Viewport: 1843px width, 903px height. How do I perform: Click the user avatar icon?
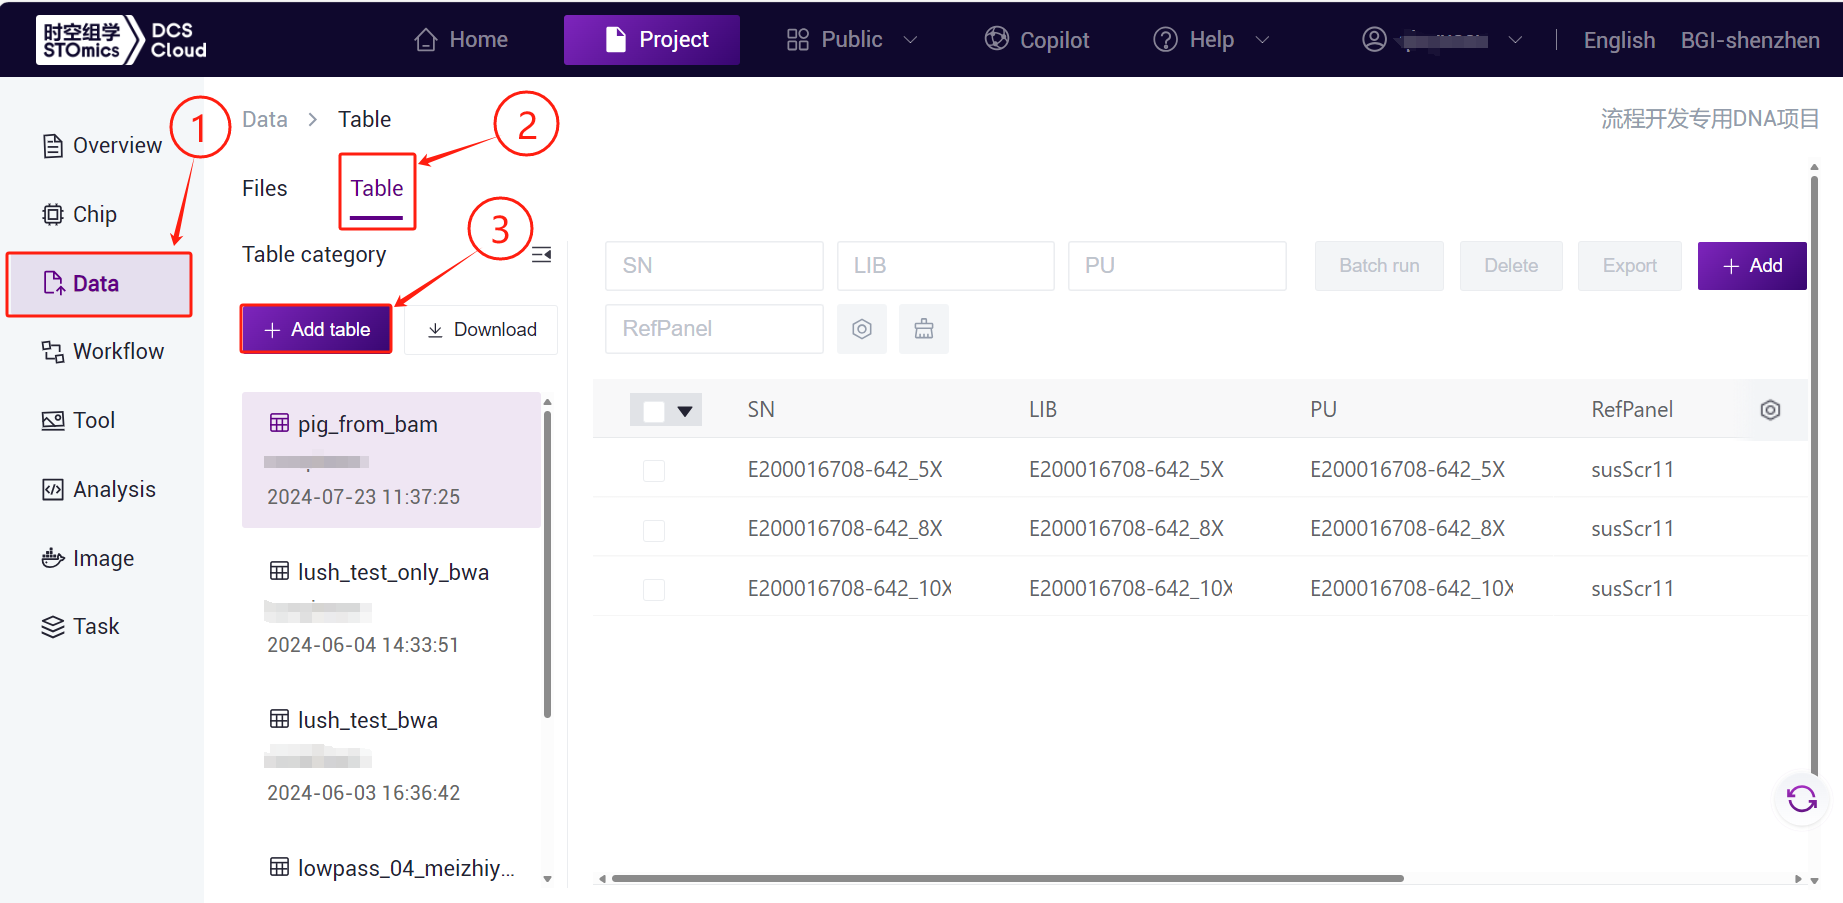(x=1375, y=39)
